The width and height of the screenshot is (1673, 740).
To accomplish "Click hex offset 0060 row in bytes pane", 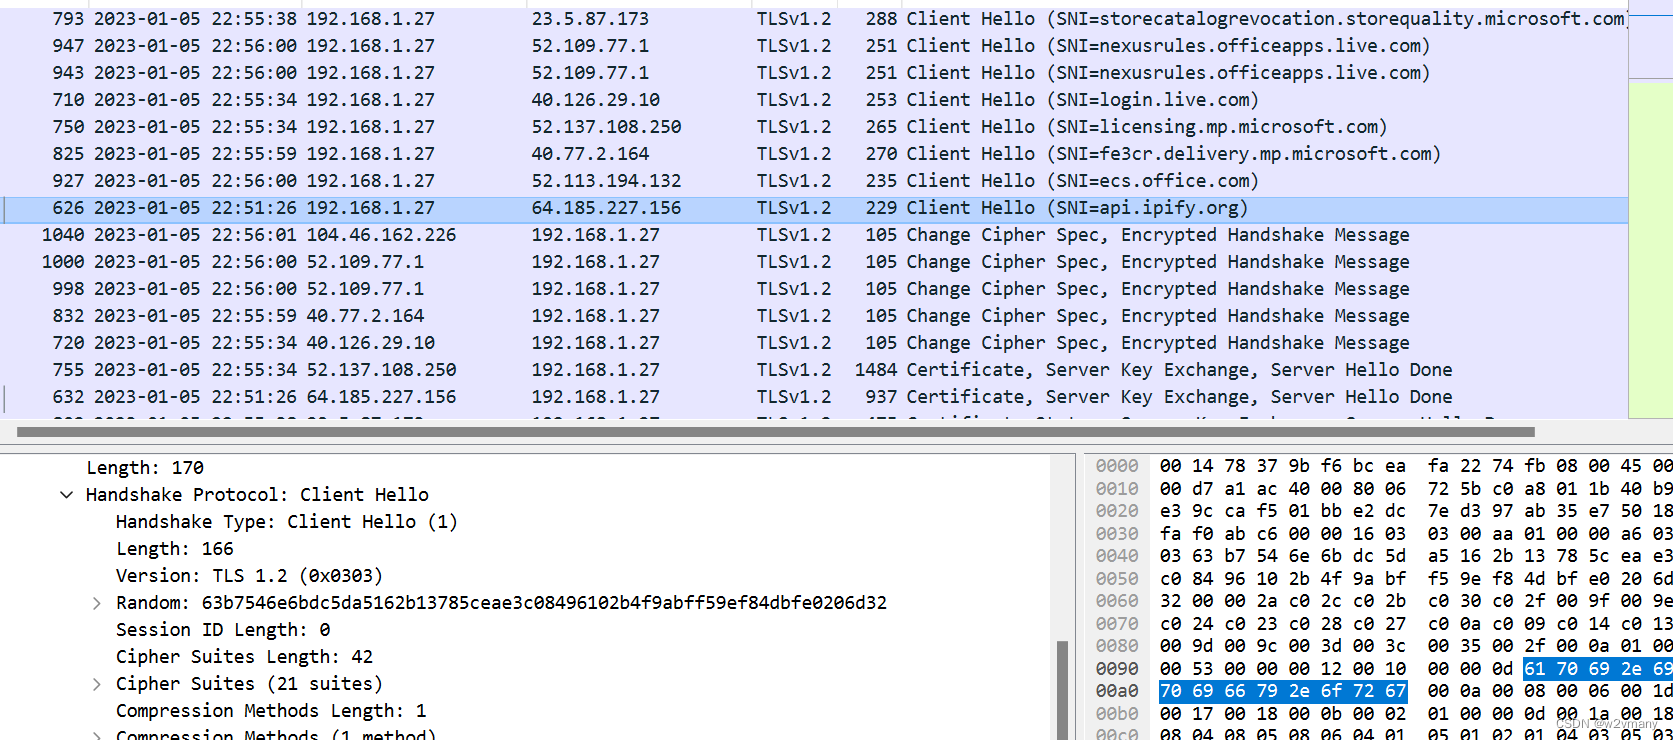I will pos(1117,601).
